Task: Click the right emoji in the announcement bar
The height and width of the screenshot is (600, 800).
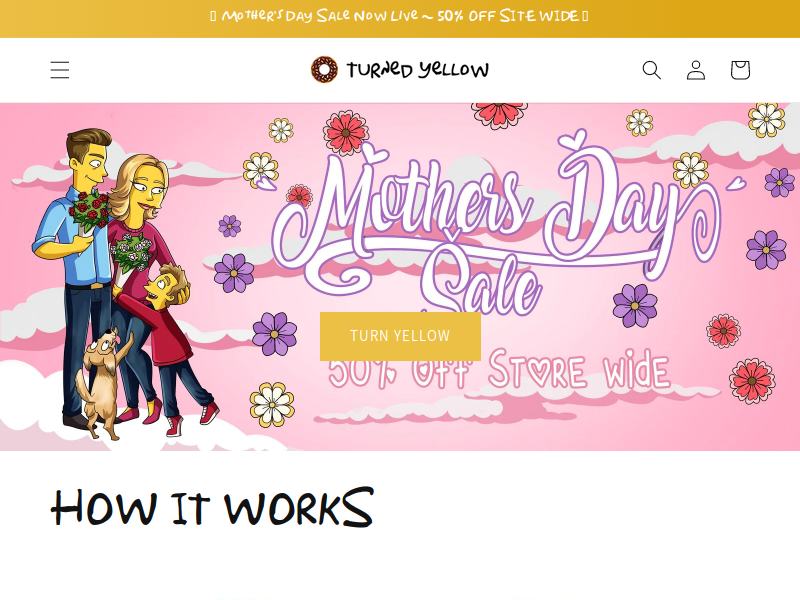Action: click(x=585, y=16)
